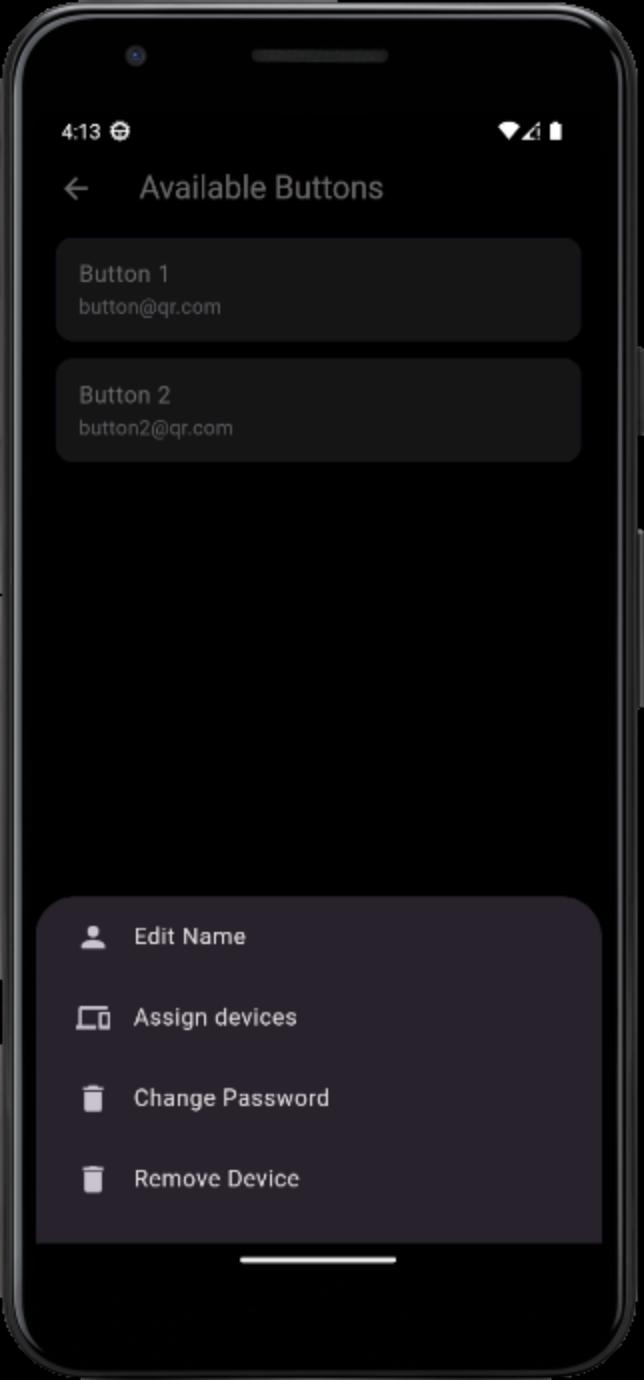
Task: Click the trash icon beside Change Password
Action: coord(93,1099)
